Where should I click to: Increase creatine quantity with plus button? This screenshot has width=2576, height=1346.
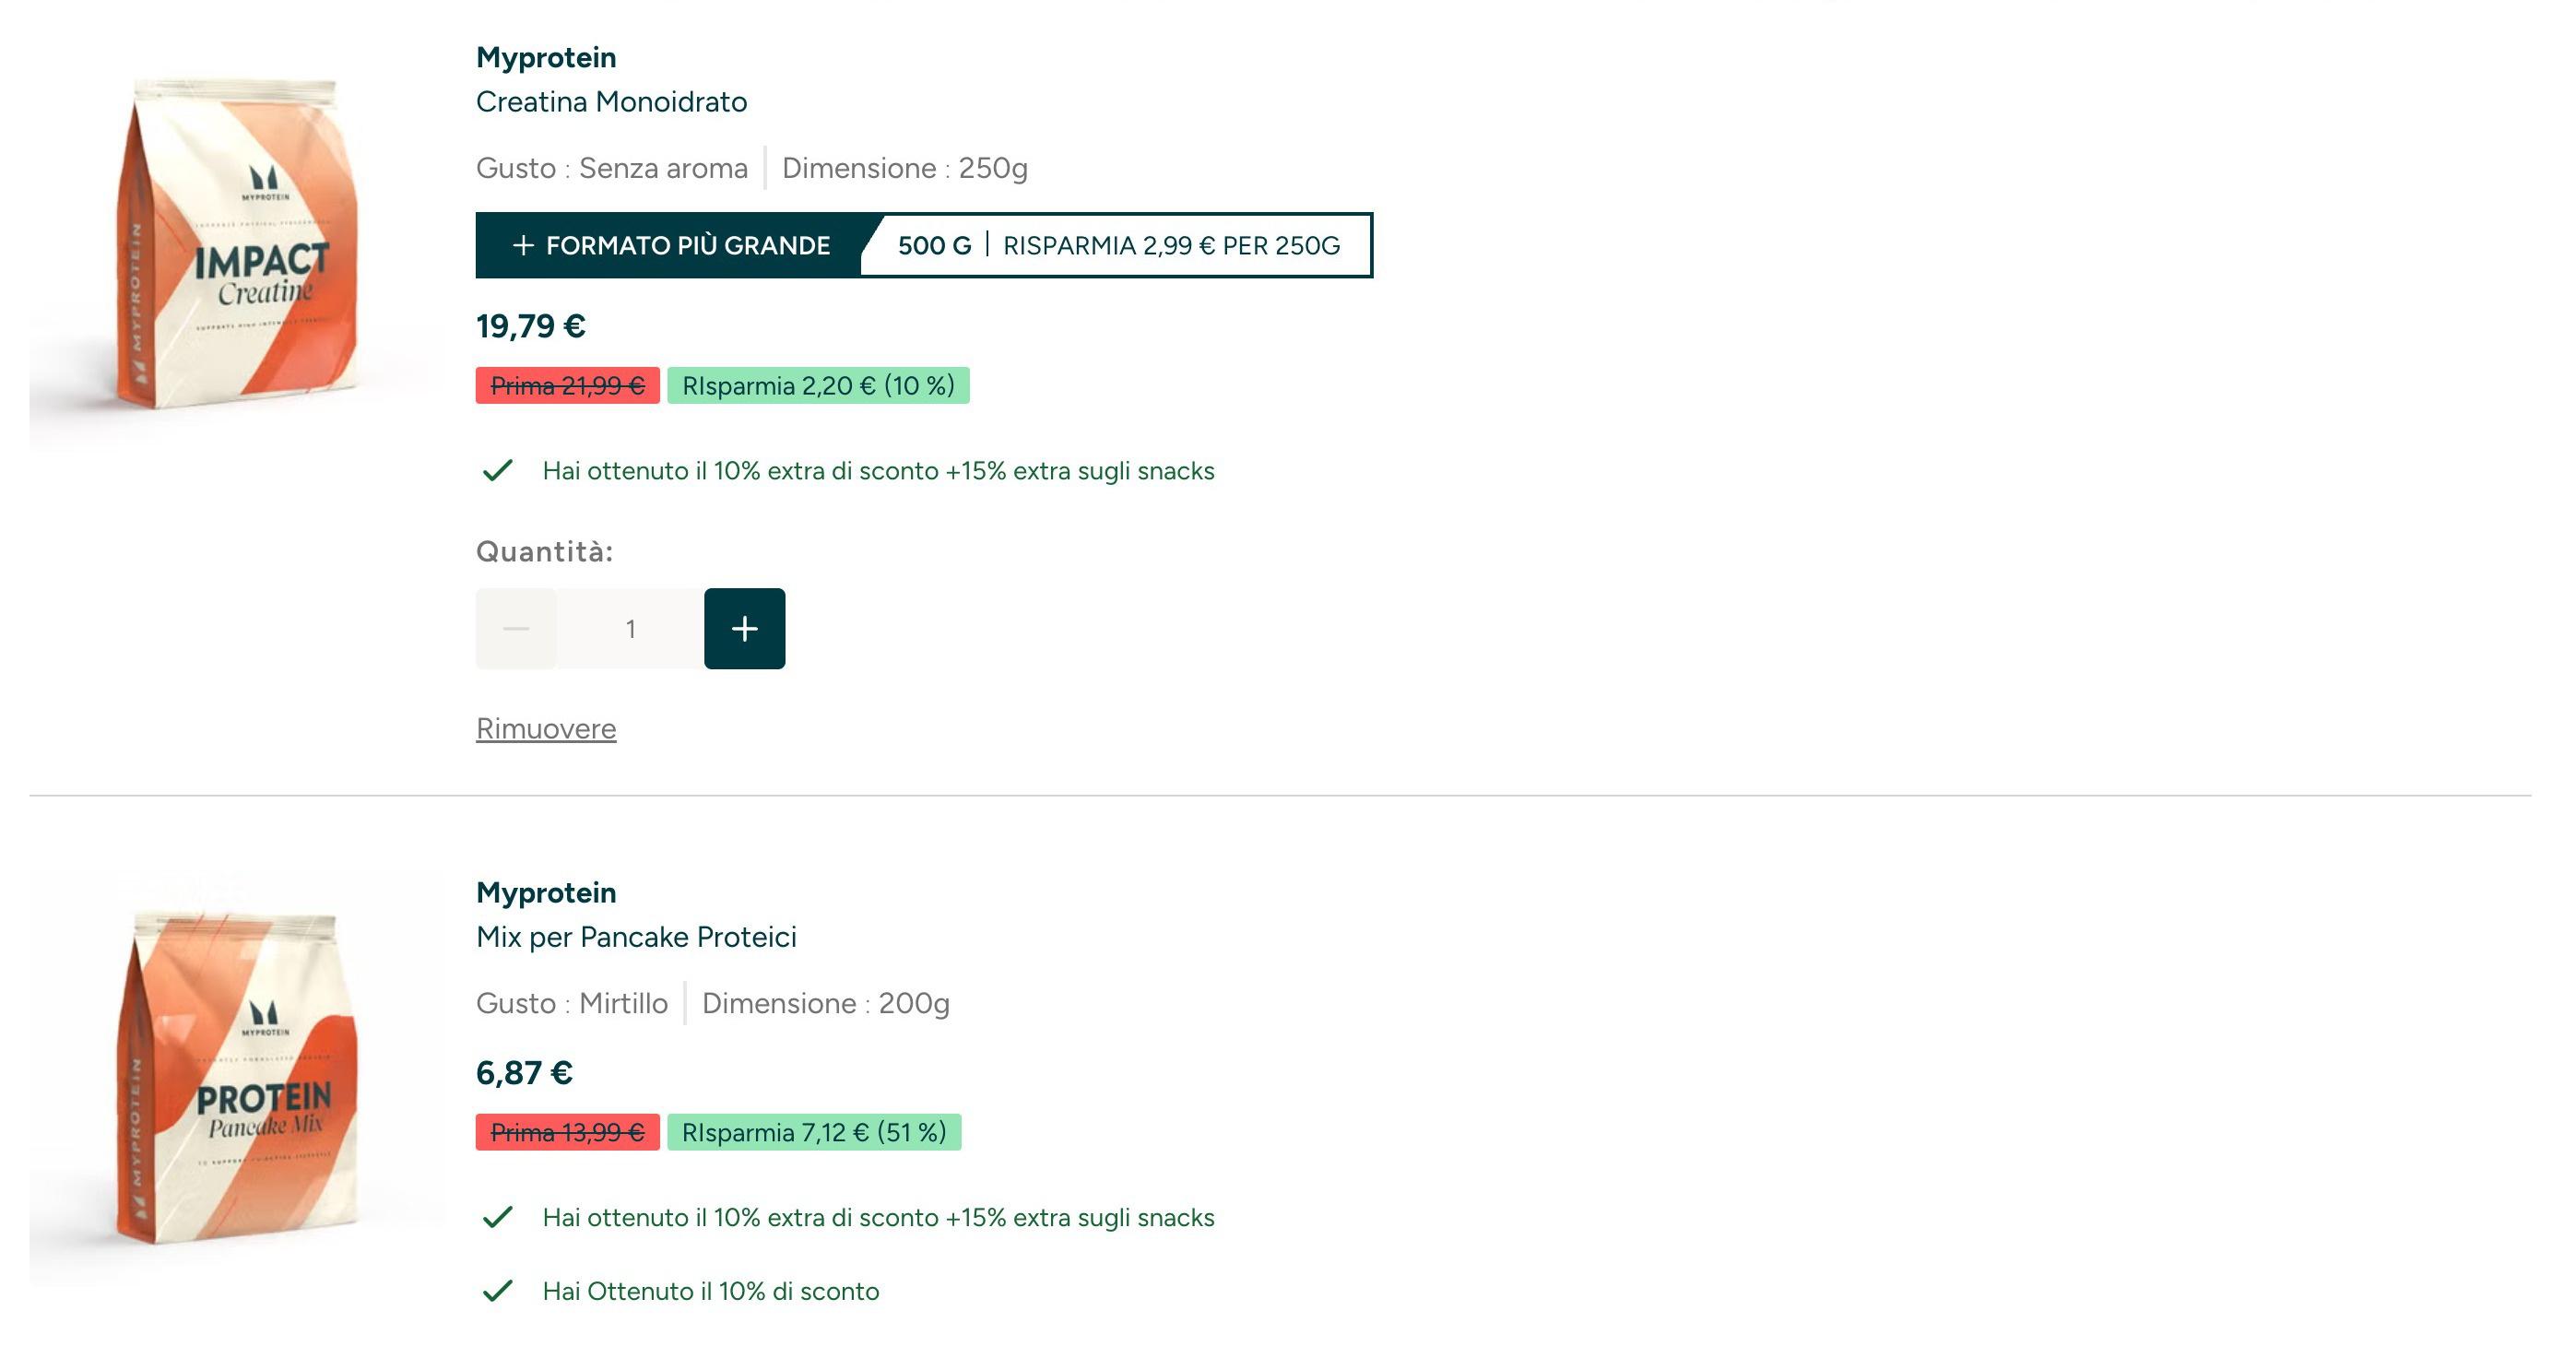(x=744, y=628)
